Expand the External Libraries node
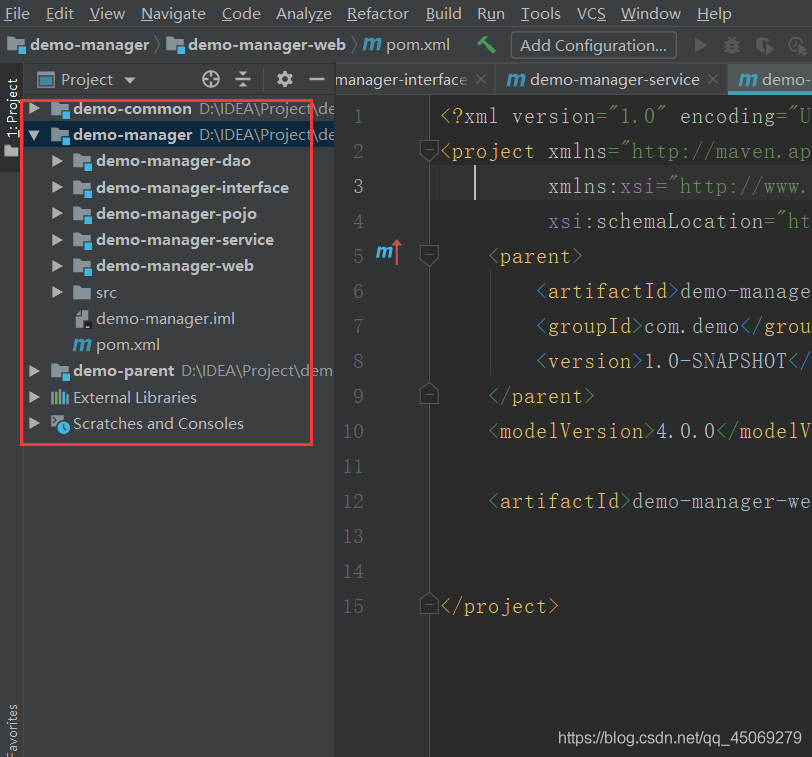Viewport: 812px width, 757px height. coord(35,397)
